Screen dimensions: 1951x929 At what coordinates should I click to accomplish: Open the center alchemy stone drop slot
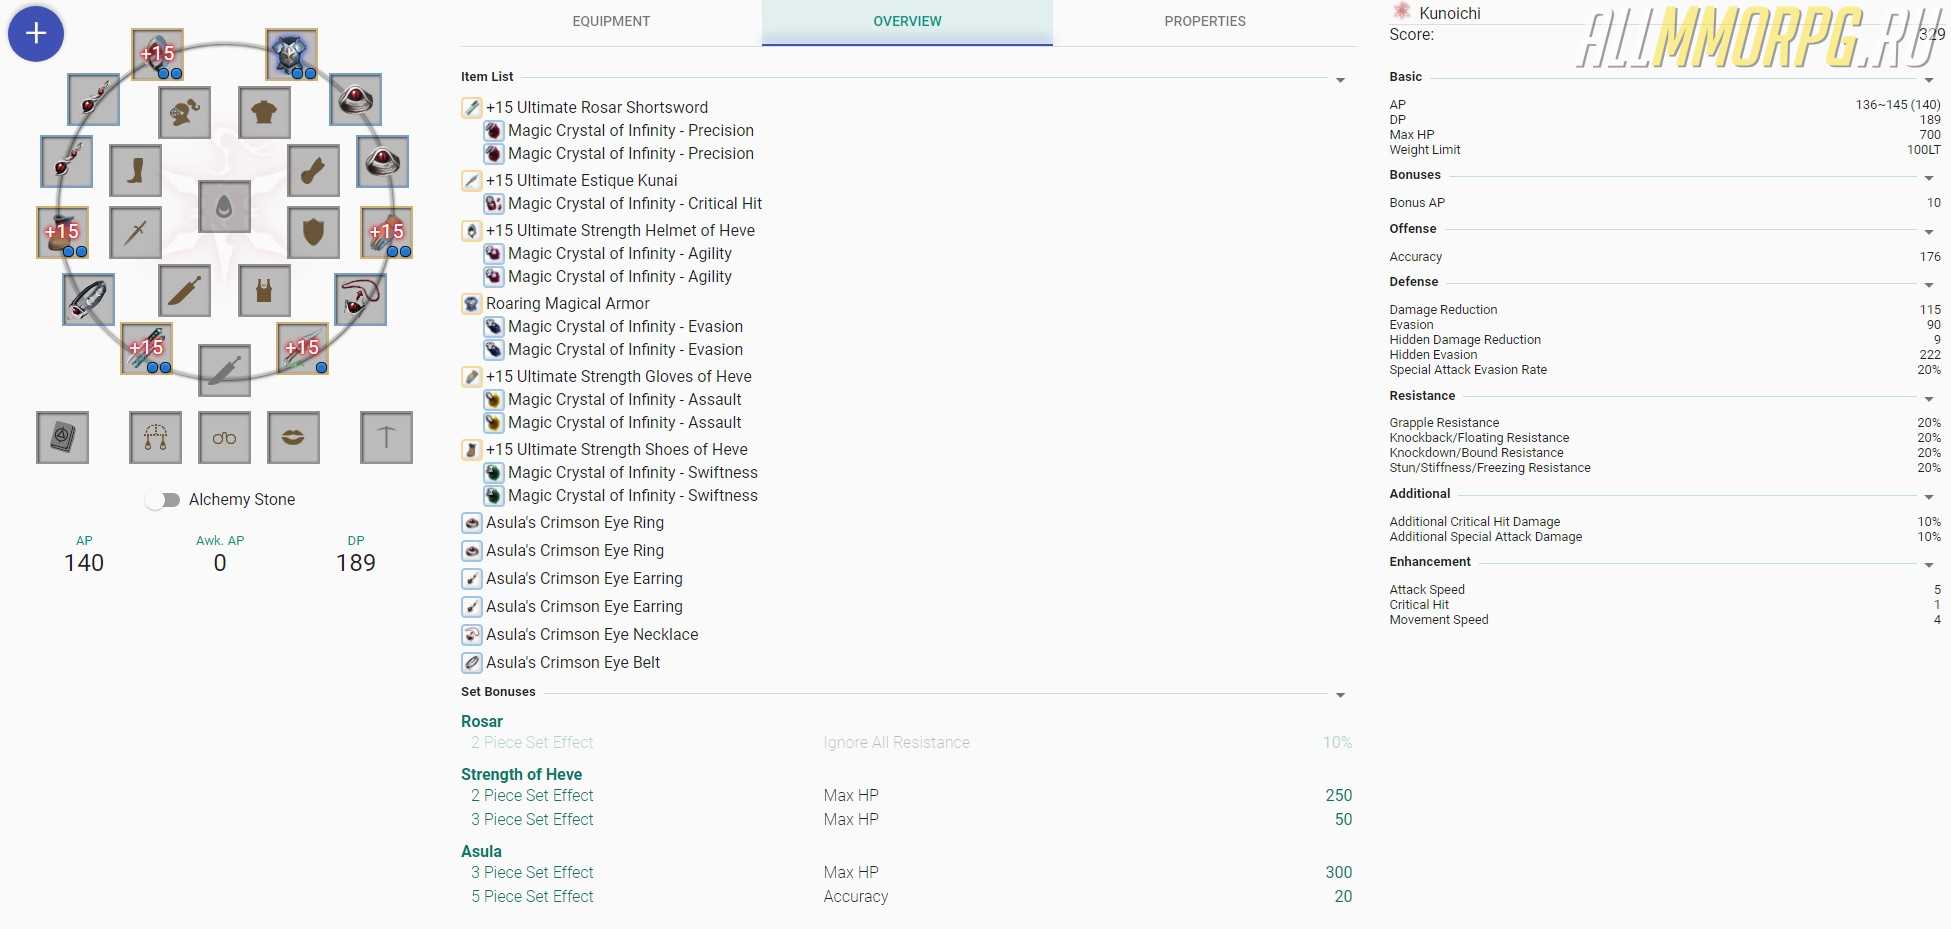[225, 207]
